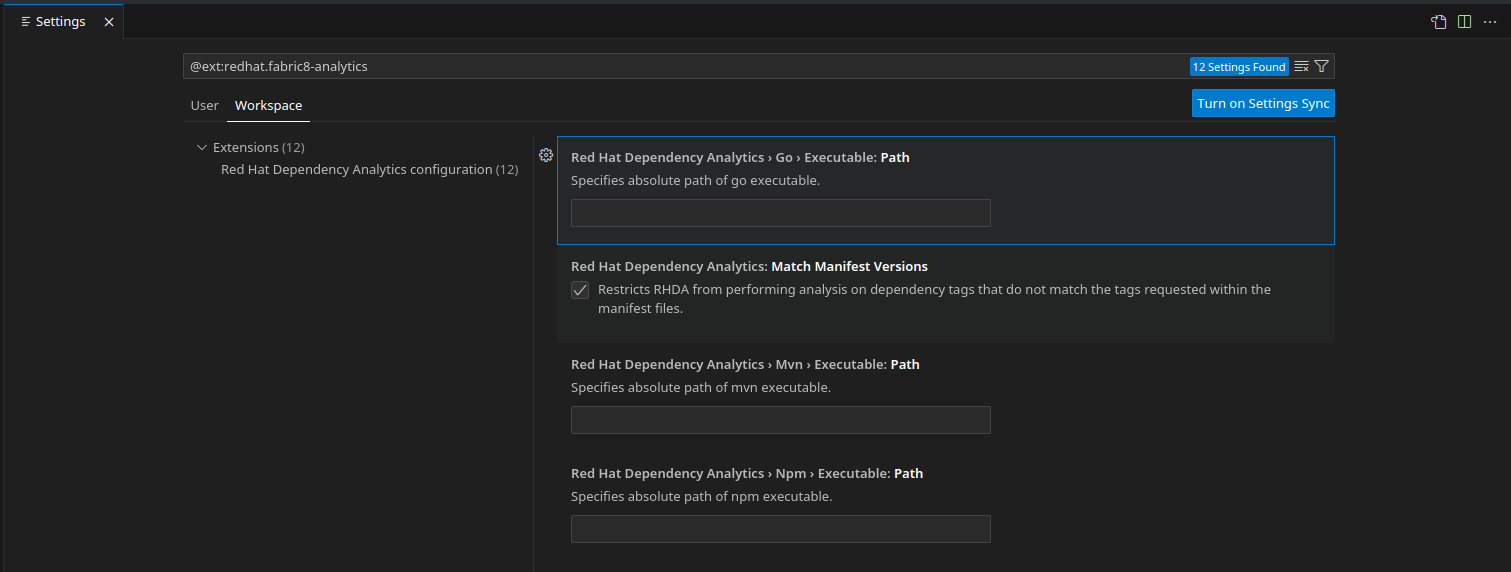This screenshot has height=572, width=1511.
Task: Select the Workspace settings tab
Action: [x=268, y=105]
